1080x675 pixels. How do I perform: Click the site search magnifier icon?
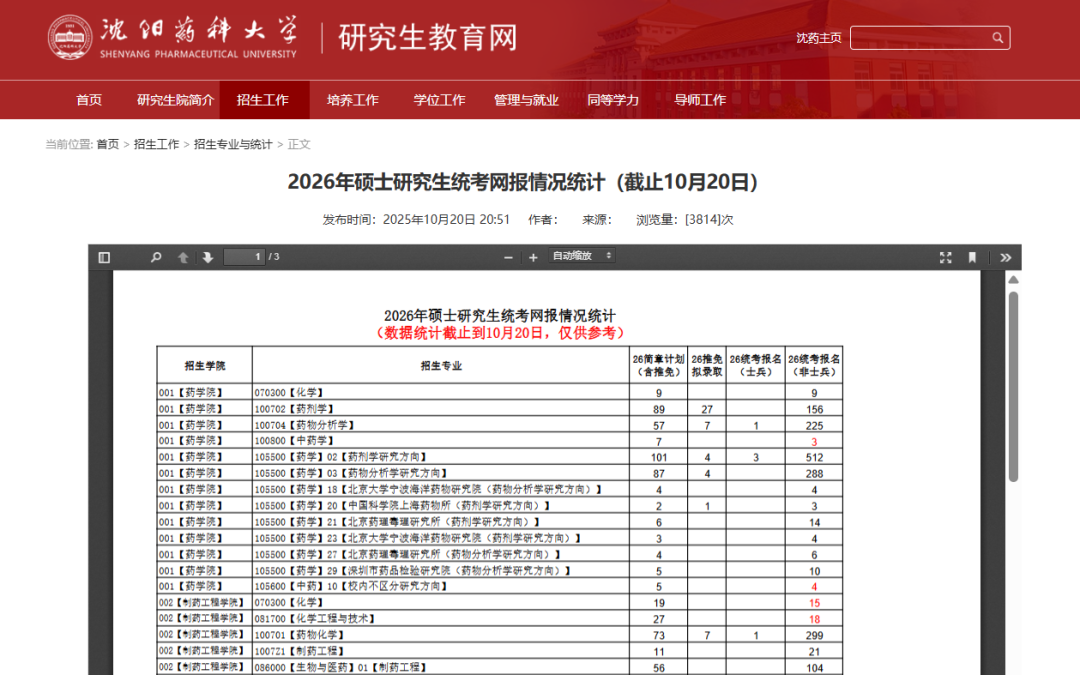tap(997, 38)
